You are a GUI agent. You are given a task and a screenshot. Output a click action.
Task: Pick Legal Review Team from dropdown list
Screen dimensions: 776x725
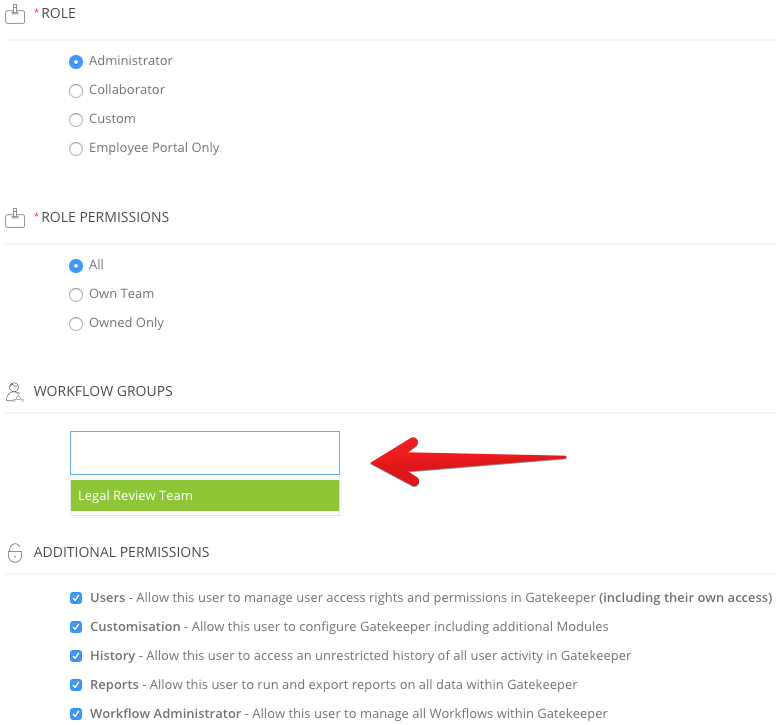click(205, 495)
